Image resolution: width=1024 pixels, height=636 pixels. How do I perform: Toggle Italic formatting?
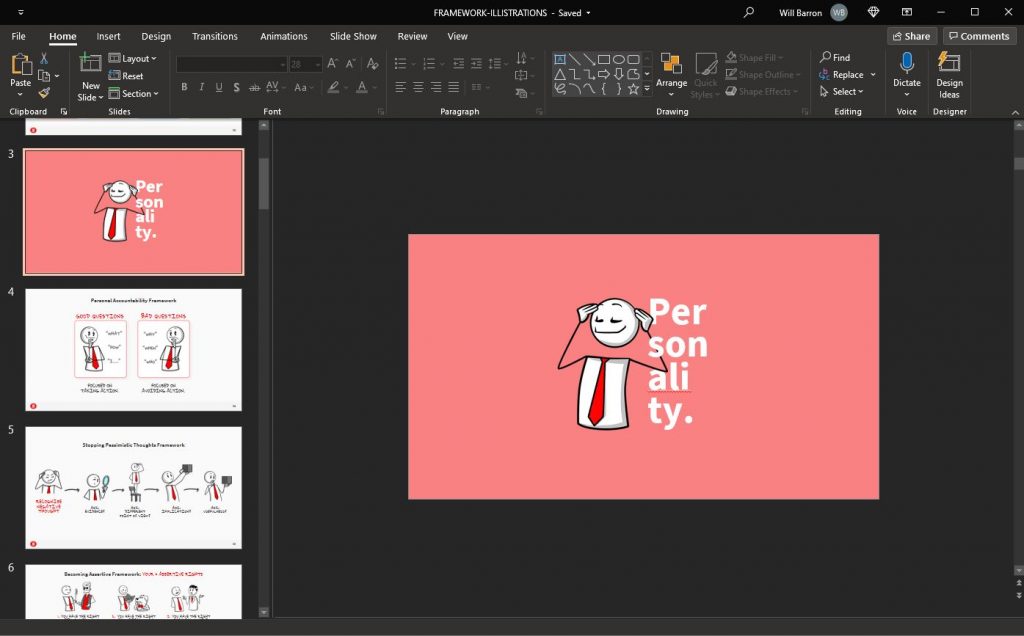202,87
